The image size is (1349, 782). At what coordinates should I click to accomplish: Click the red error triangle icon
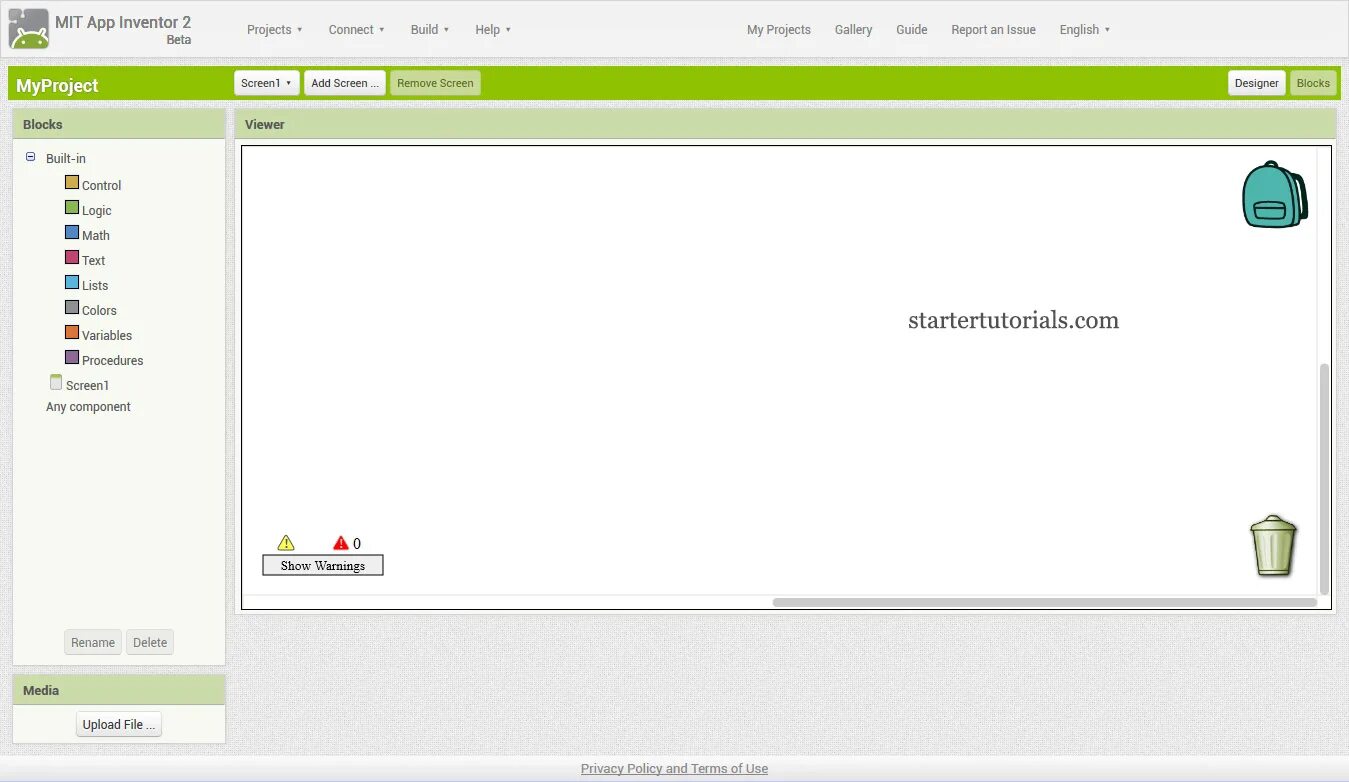click(341, 543)
